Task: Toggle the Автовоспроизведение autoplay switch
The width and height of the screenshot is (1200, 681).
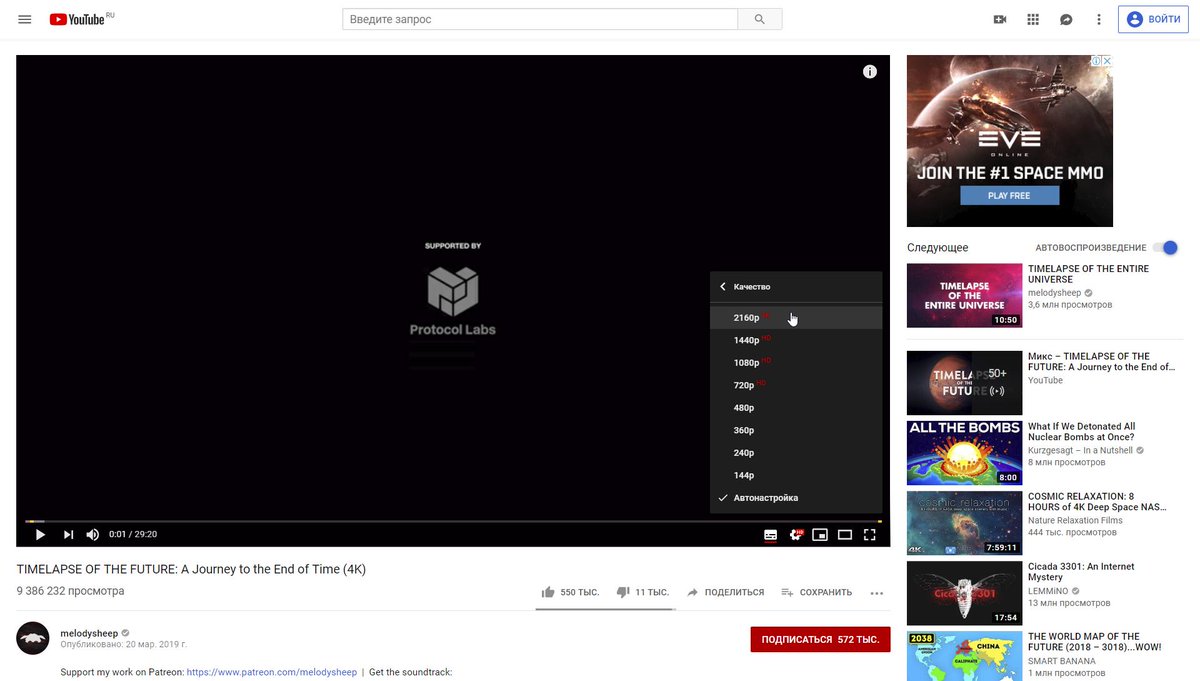Action: click(x=1165, y=247)
